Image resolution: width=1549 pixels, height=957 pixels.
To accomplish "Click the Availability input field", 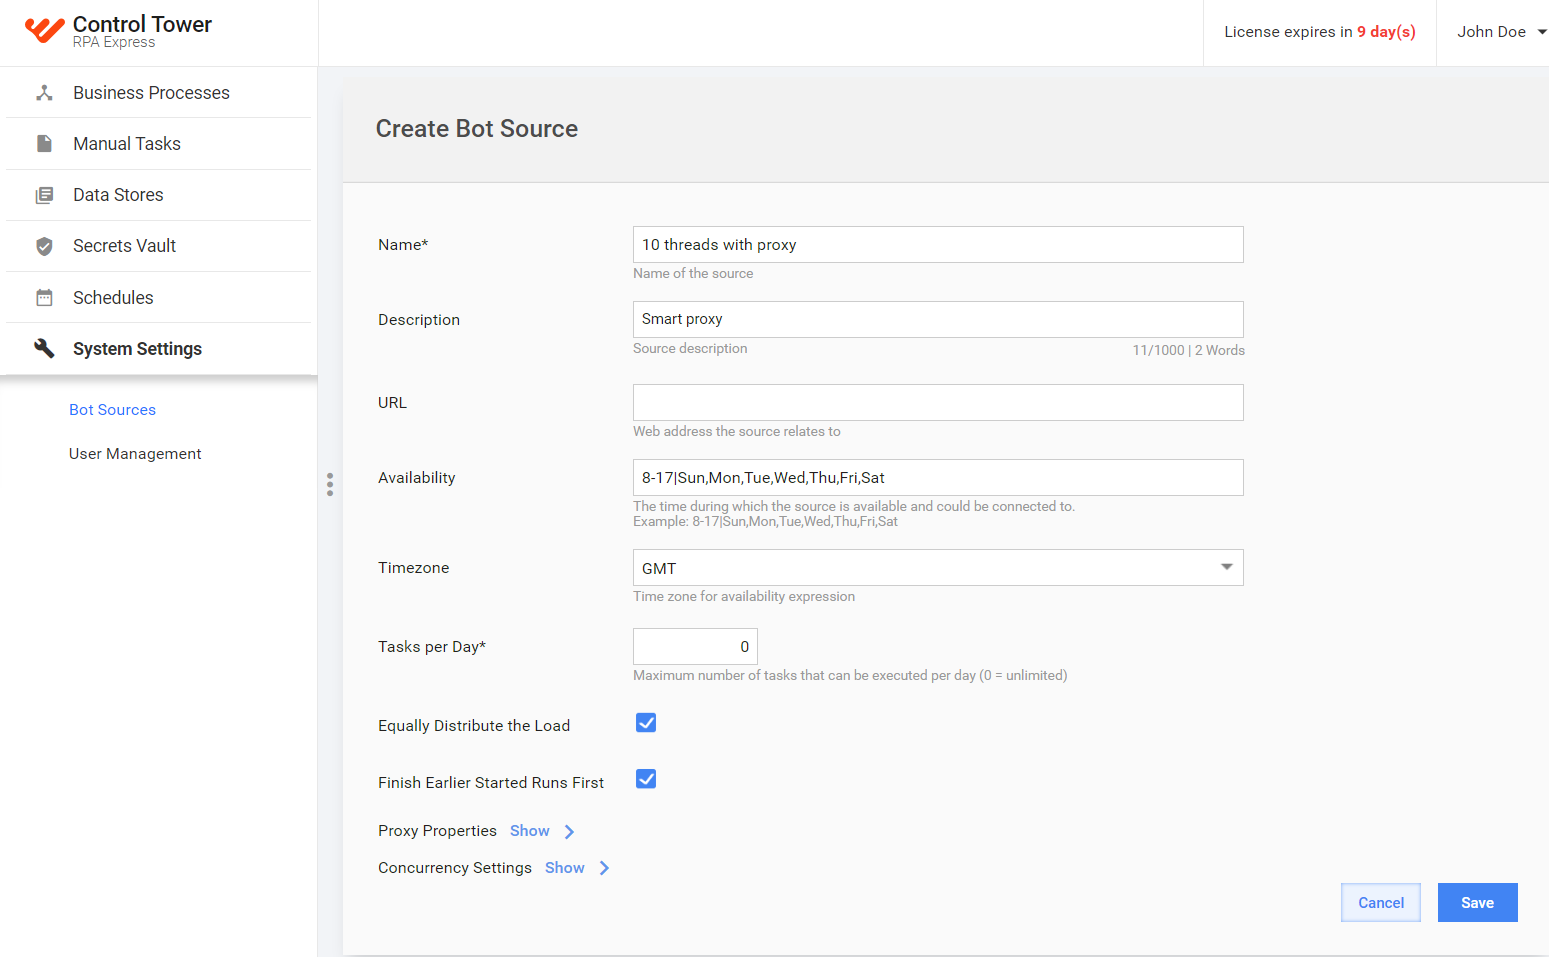I will point(938,478).
